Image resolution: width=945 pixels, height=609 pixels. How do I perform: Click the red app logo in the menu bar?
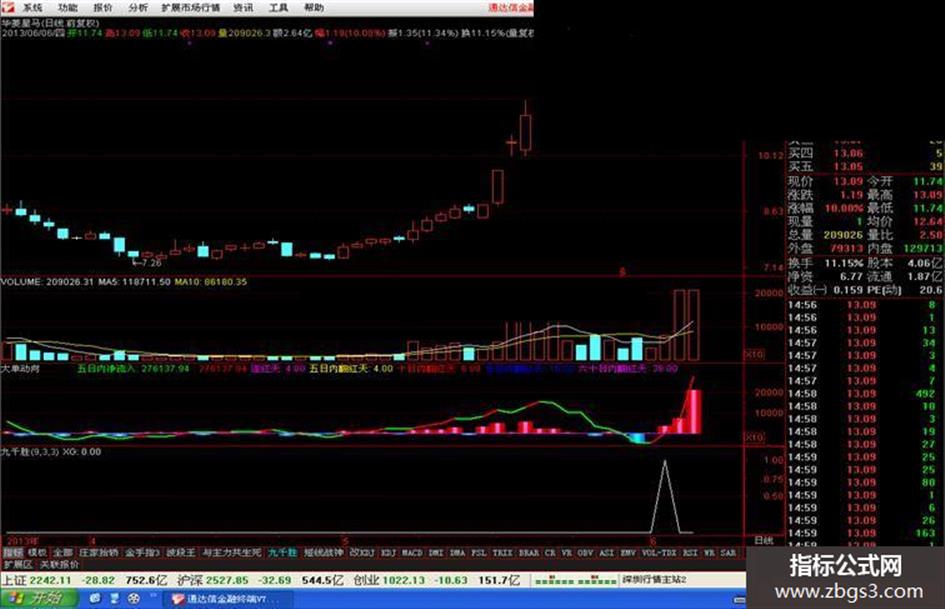(8, 7)
